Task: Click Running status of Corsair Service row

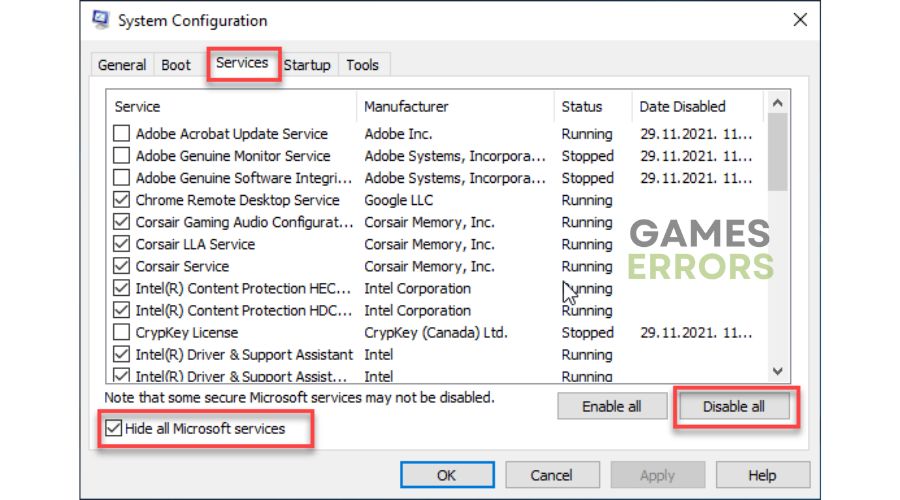Action: pyautogui.click(x=587, y=266)
